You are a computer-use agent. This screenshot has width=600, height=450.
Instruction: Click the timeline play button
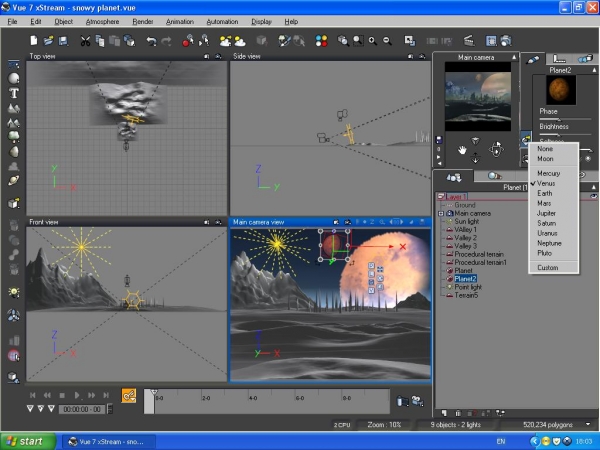[77, 395]
